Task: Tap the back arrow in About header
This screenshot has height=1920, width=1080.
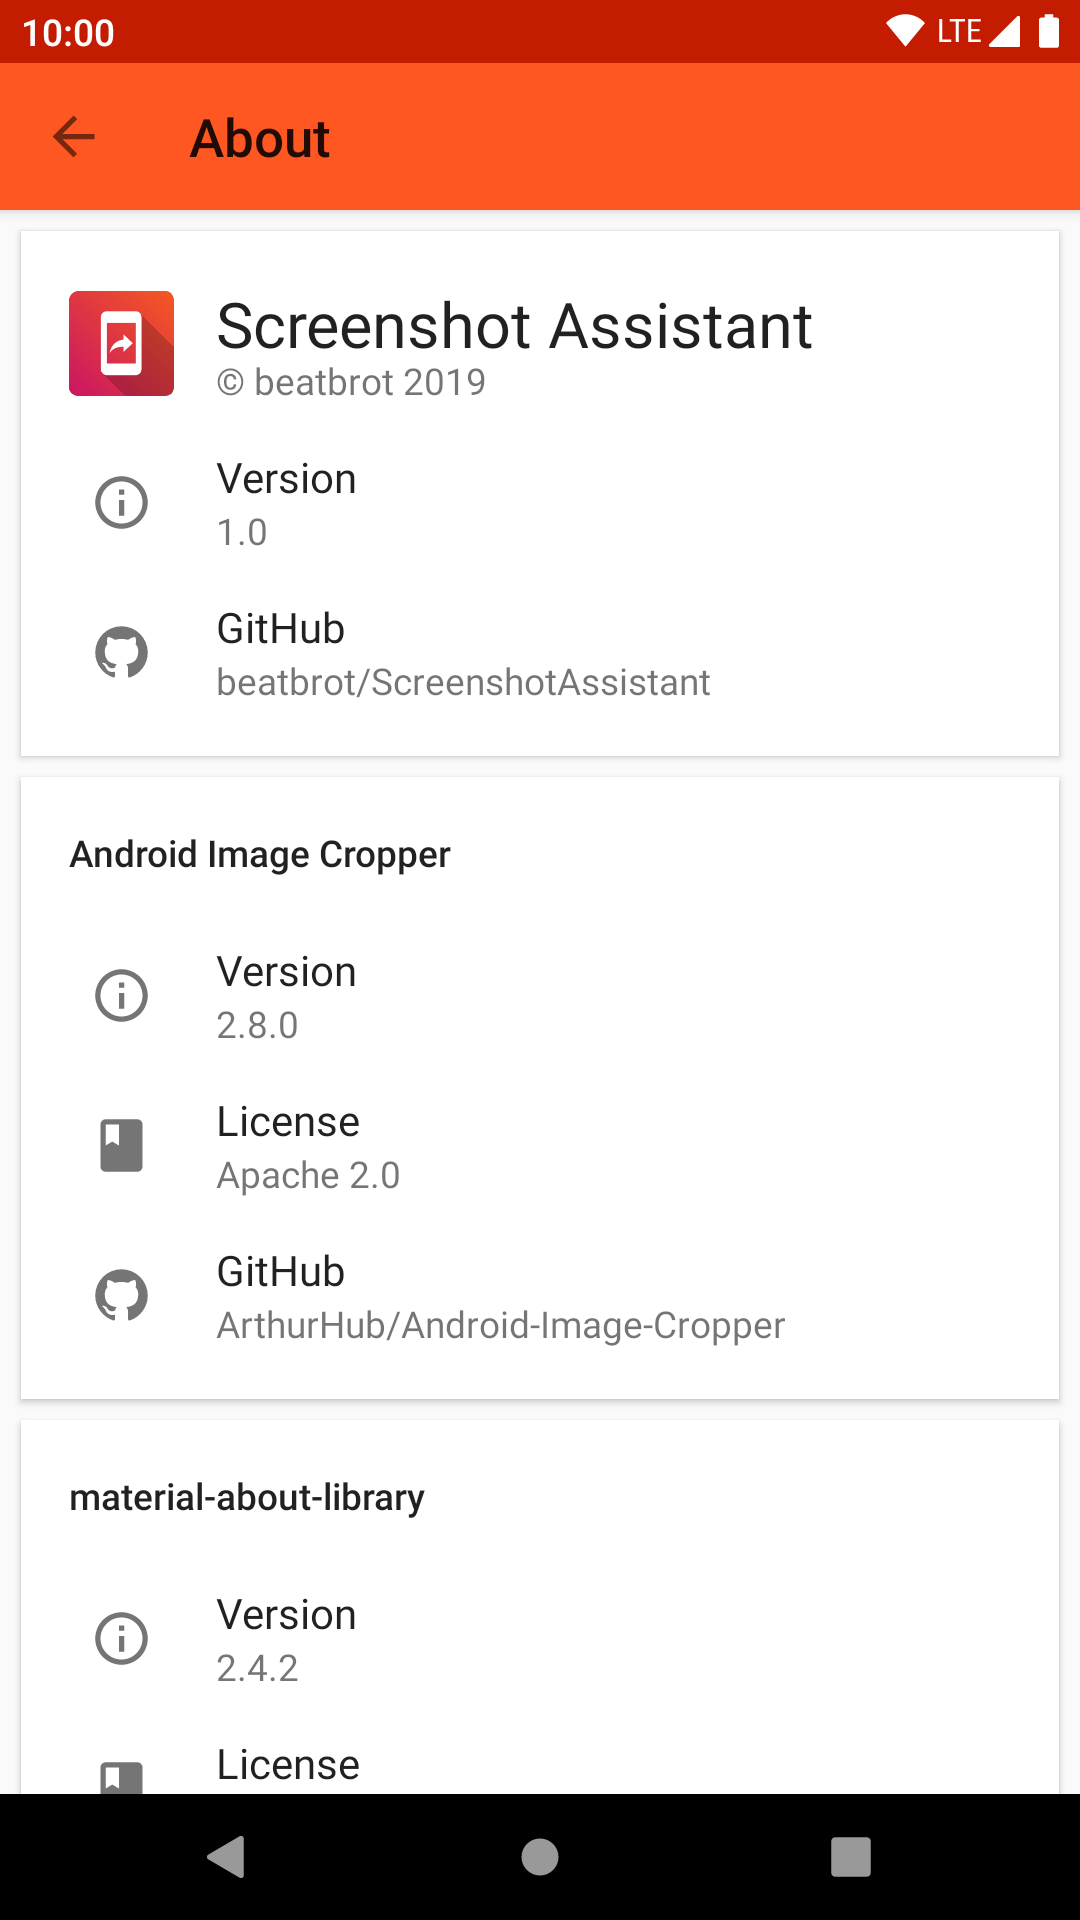Action: (x=74, y=137)
